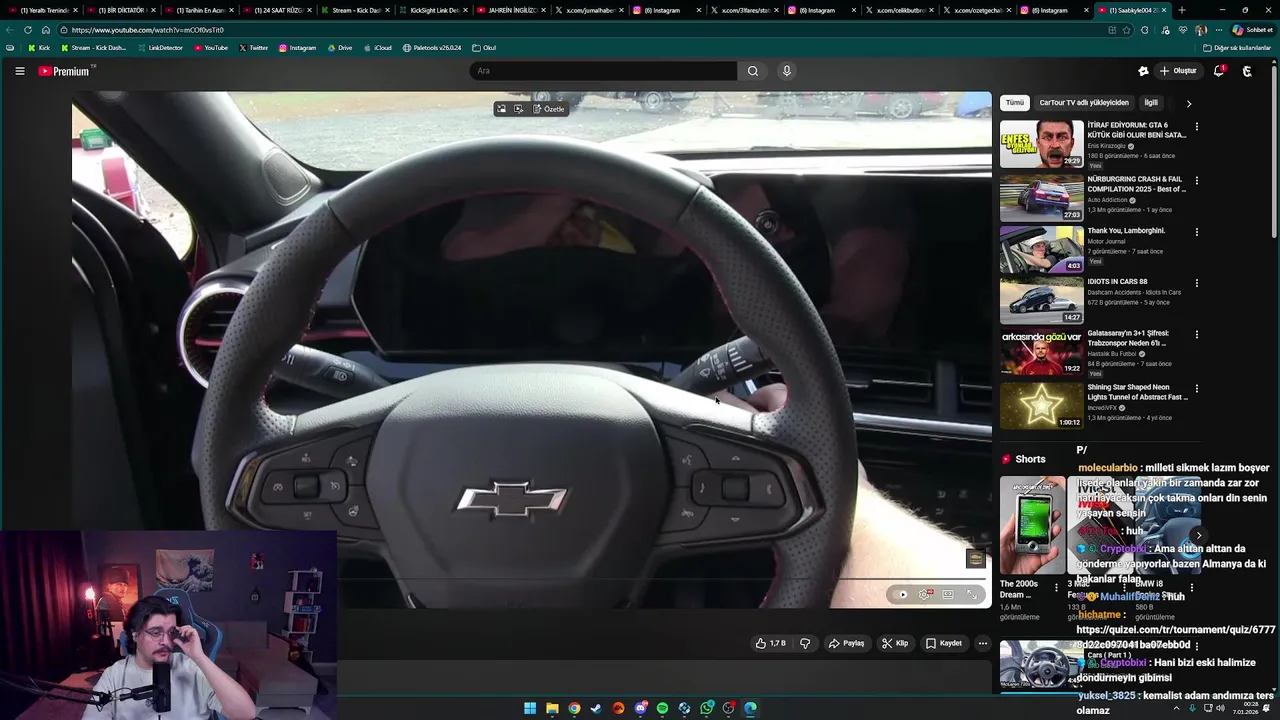Open the YouTube hamburger guide menu
This screenshot has width=1280, height=720.
(19, 71)
